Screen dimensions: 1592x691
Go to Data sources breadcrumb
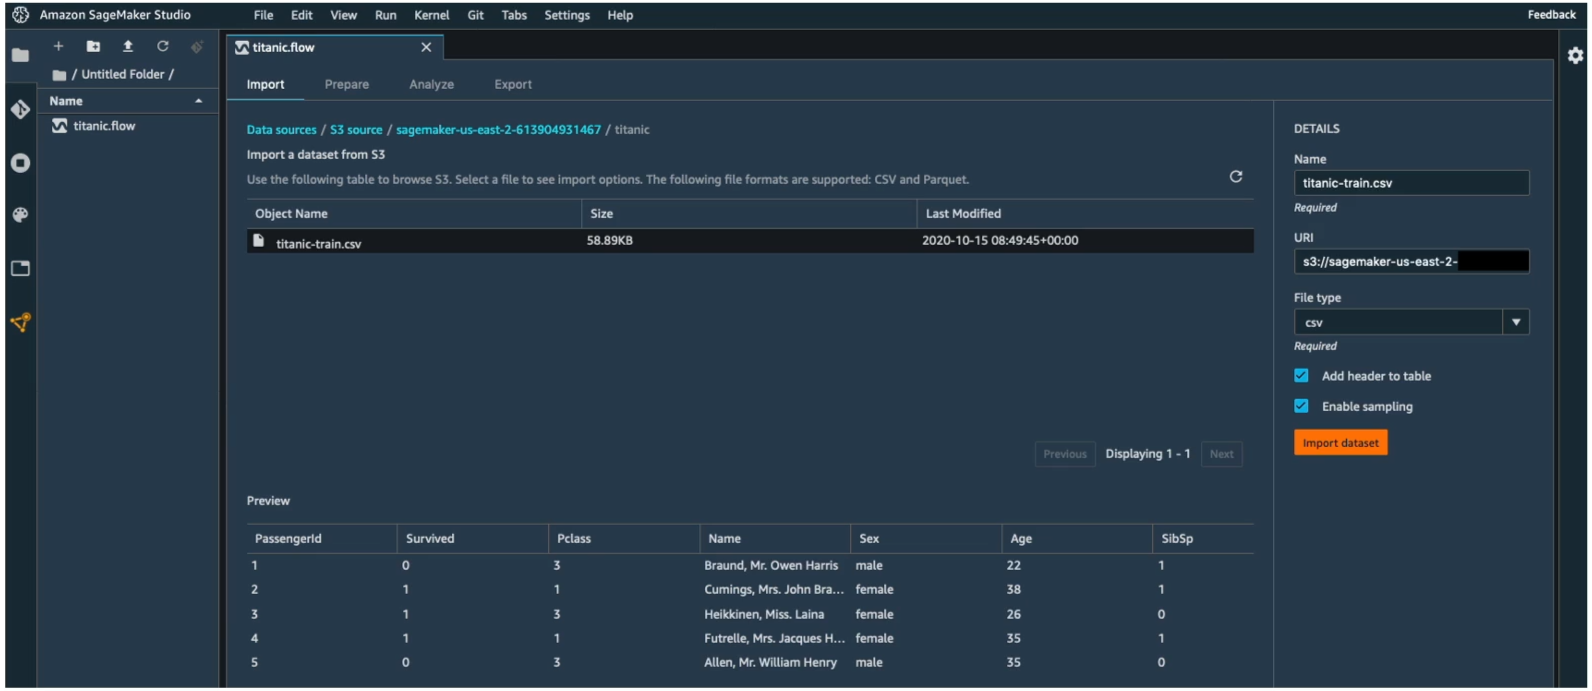[x=281, y=130]
